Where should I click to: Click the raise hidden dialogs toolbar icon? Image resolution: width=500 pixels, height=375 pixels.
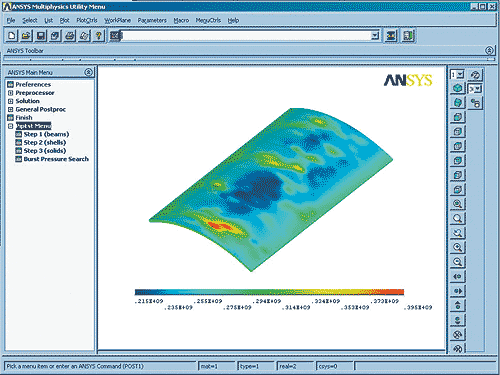pos(391,36)
